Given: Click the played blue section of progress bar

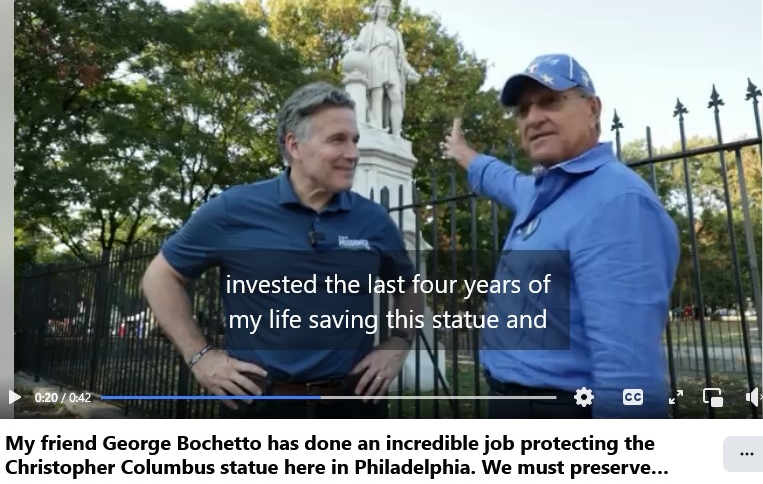Looking at the screenshot, I should [211, 397].
